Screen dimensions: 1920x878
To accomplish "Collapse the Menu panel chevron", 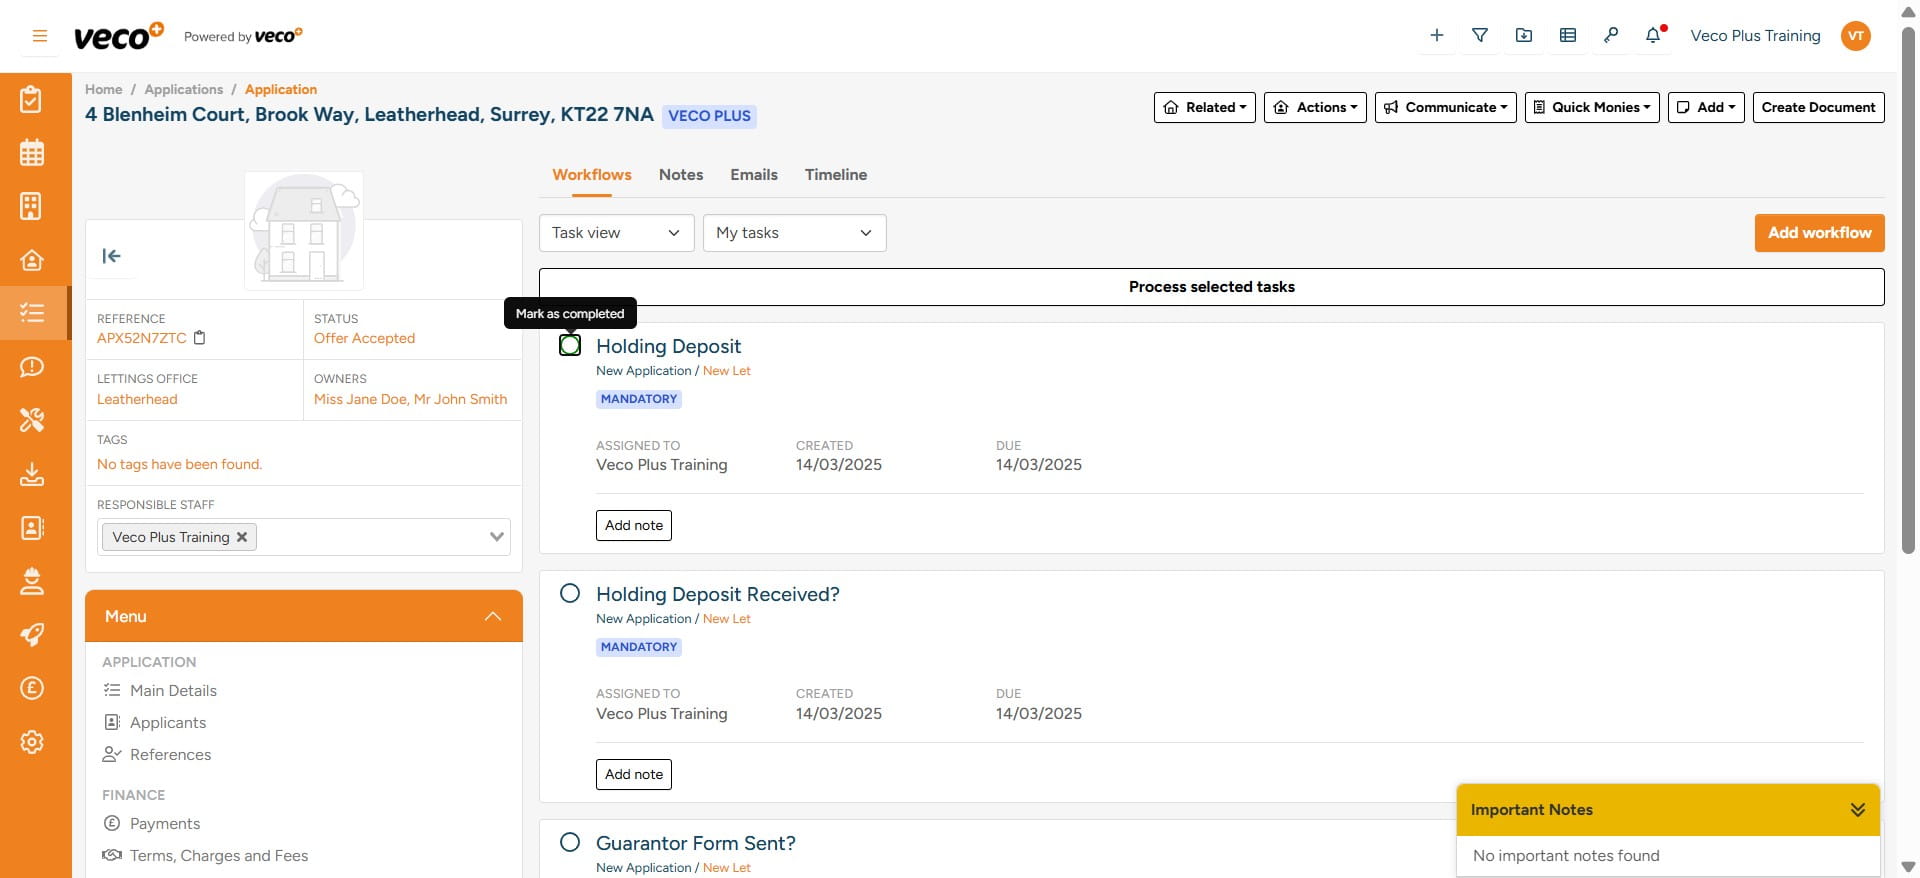I will coord(493,616).
